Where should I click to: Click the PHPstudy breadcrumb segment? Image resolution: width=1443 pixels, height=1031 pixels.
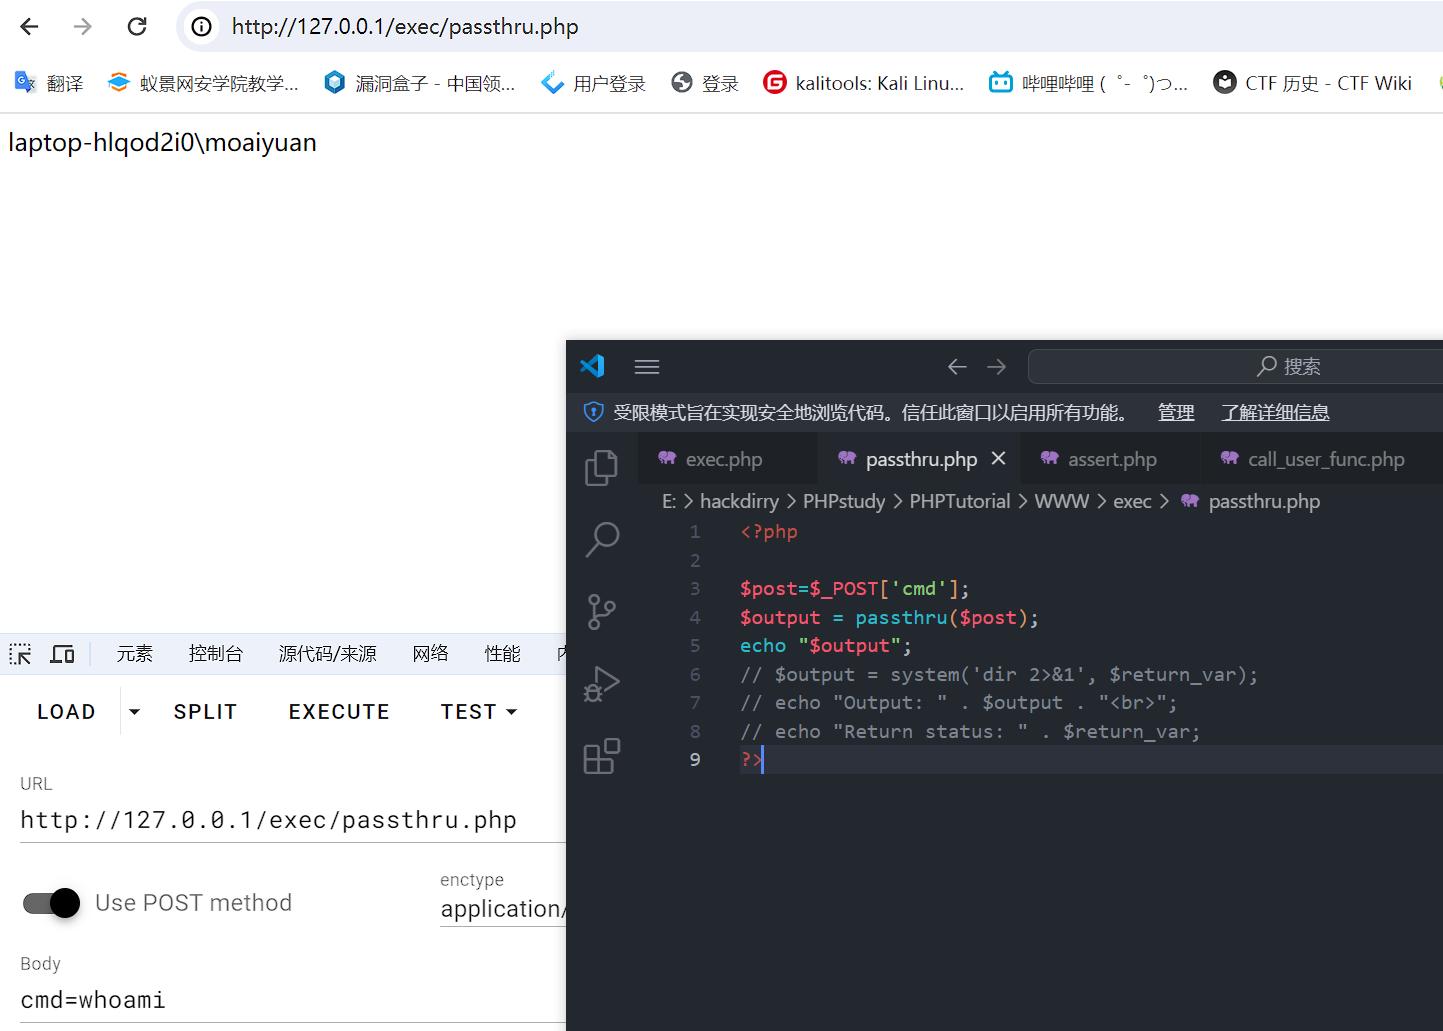(x=844, y=501)
